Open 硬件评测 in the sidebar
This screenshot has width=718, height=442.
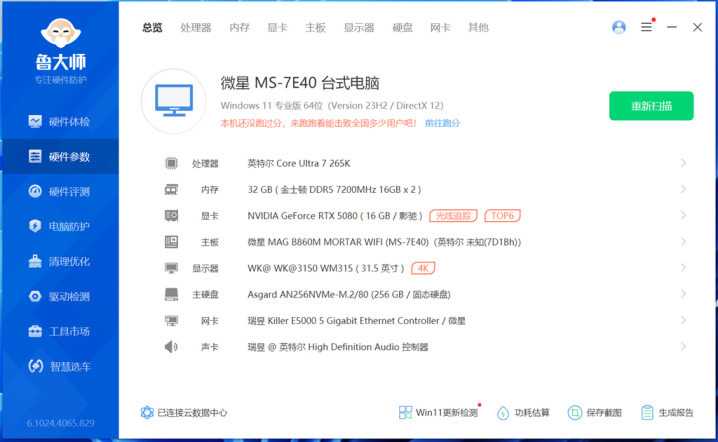(x=60, y=191)
